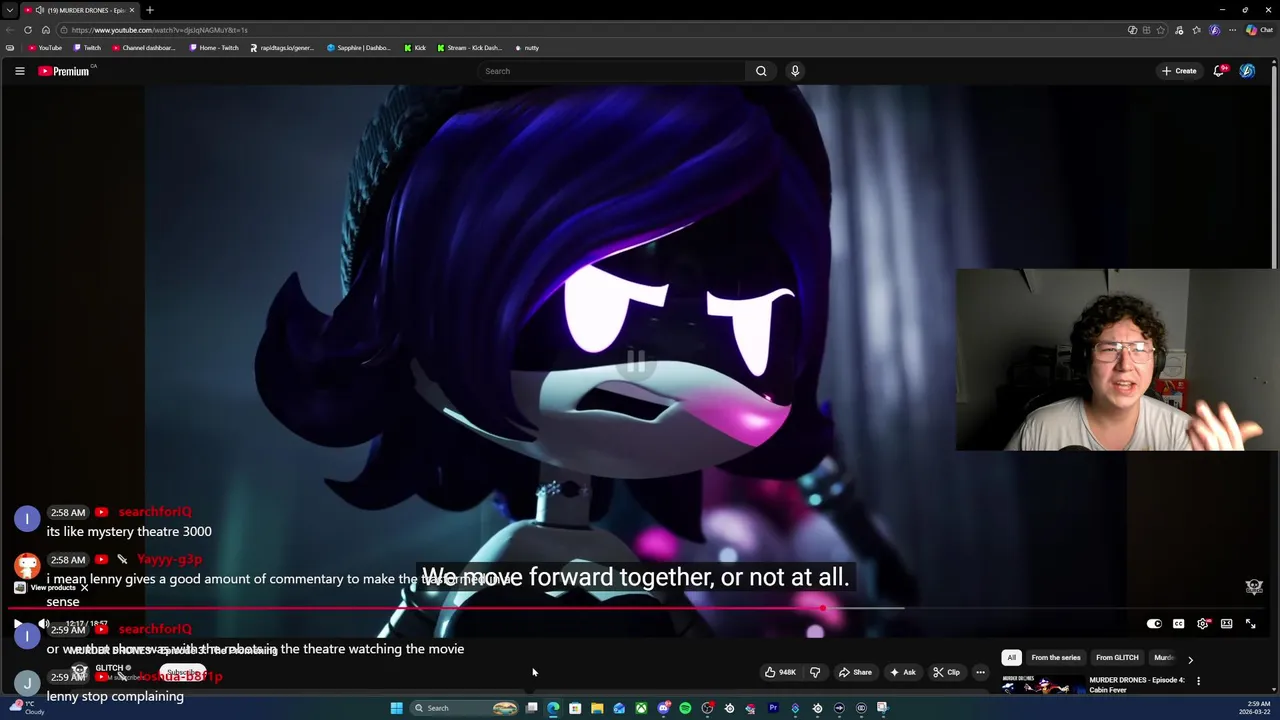This screenshot has width=1280, height=720.
Task: Open more video actions ellipsis
Action: pos(981,672)
